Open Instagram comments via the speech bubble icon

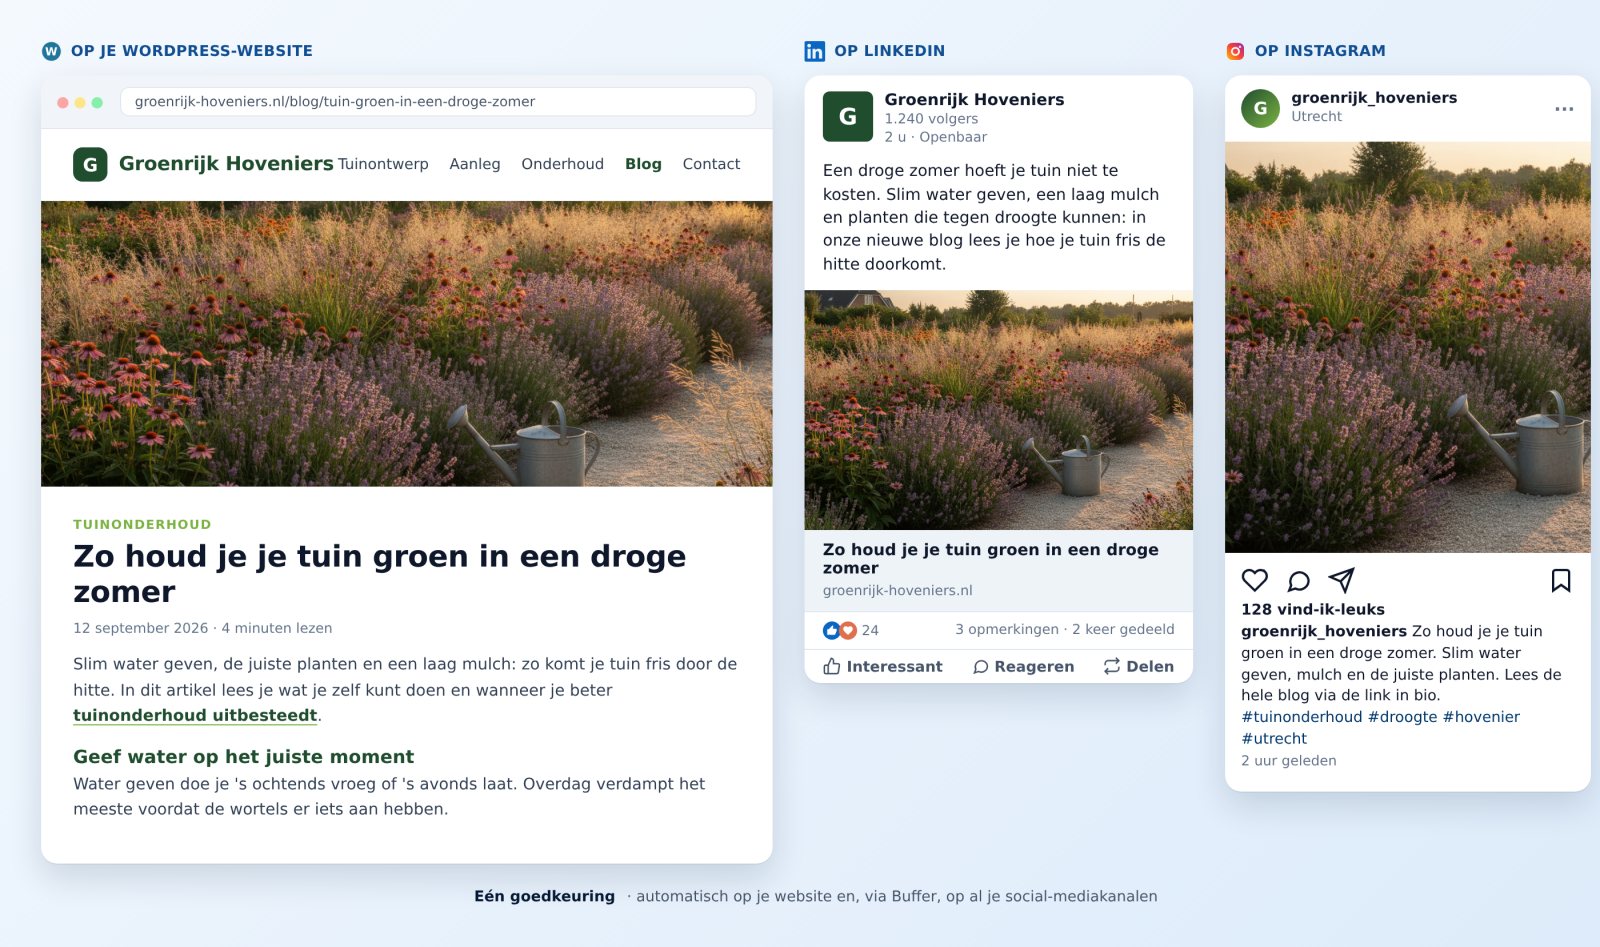coord(1298,581)
